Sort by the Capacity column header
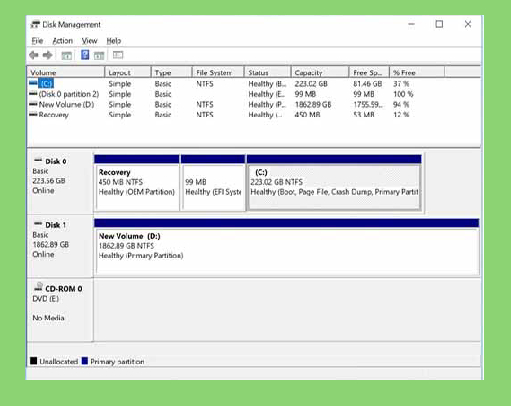Image resolution: width=511 pixels, height=406 pixels. point(320,72)
